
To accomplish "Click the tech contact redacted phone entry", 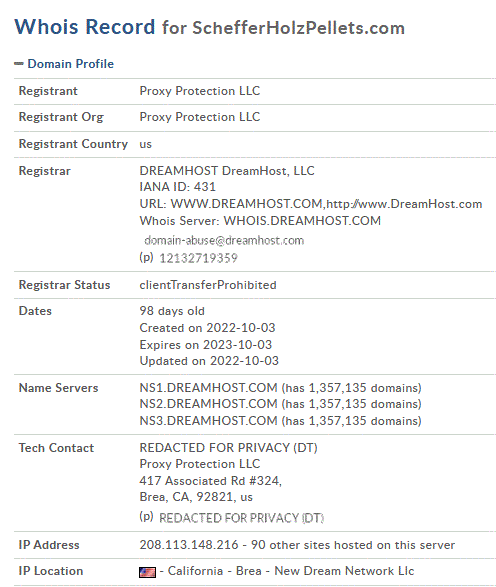I will [x=241, y=518].
